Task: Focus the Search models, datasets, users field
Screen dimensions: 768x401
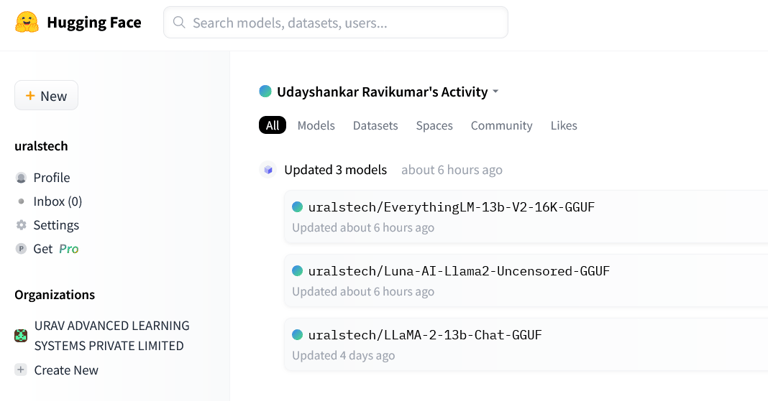Action: [336, 23]
